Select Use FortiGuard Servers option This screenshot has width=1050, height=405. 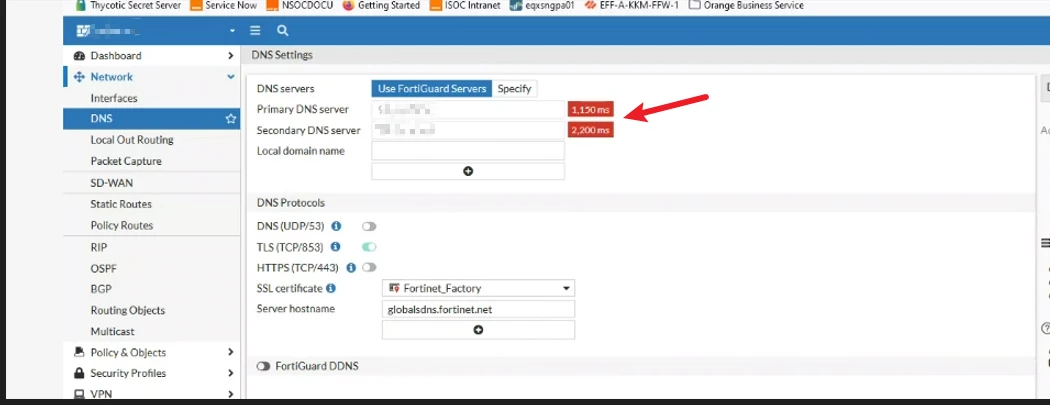point(432,88)
